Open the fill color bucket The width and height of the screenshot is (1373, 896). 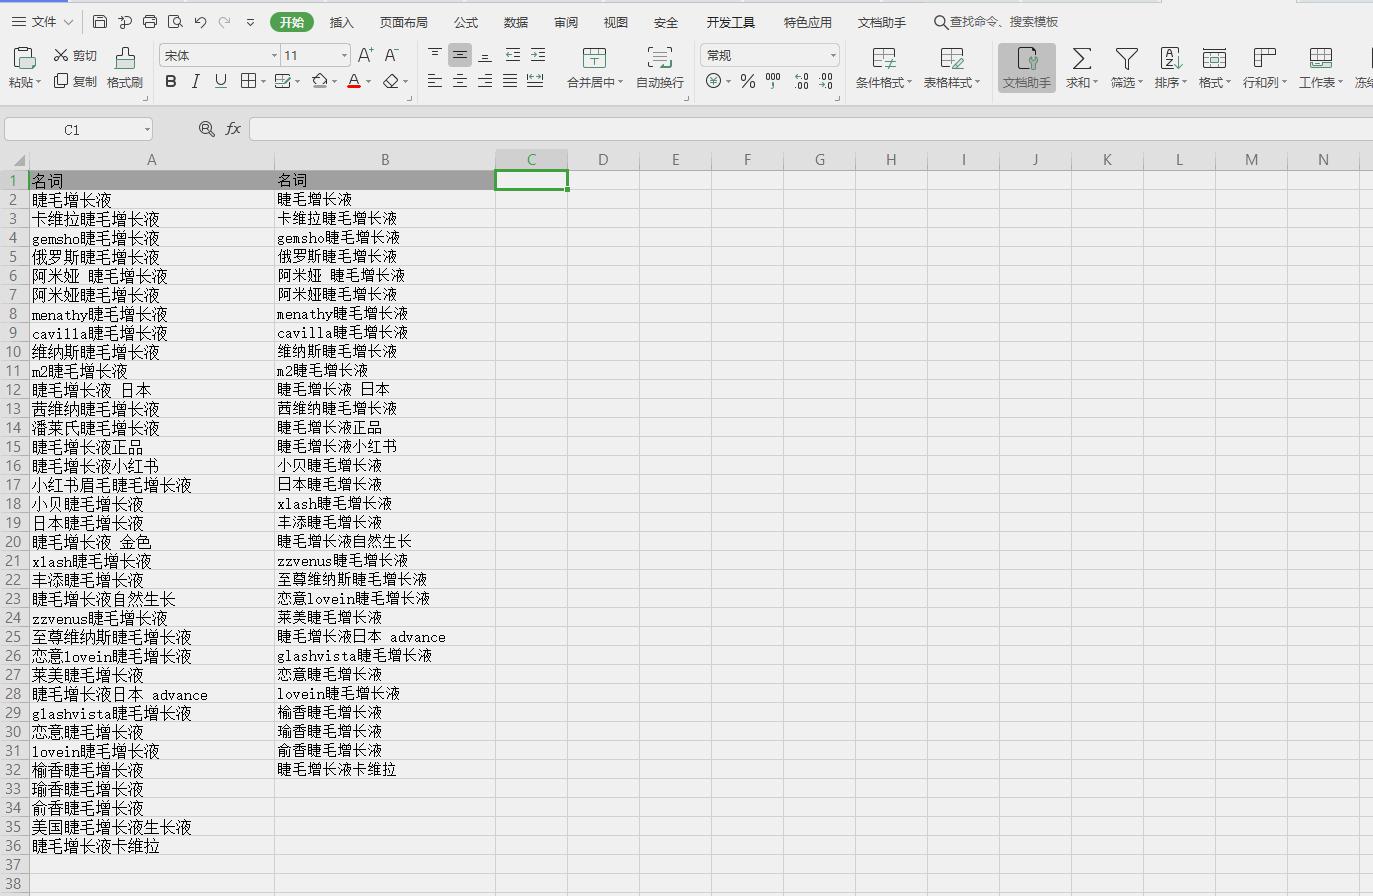(320, 81)
